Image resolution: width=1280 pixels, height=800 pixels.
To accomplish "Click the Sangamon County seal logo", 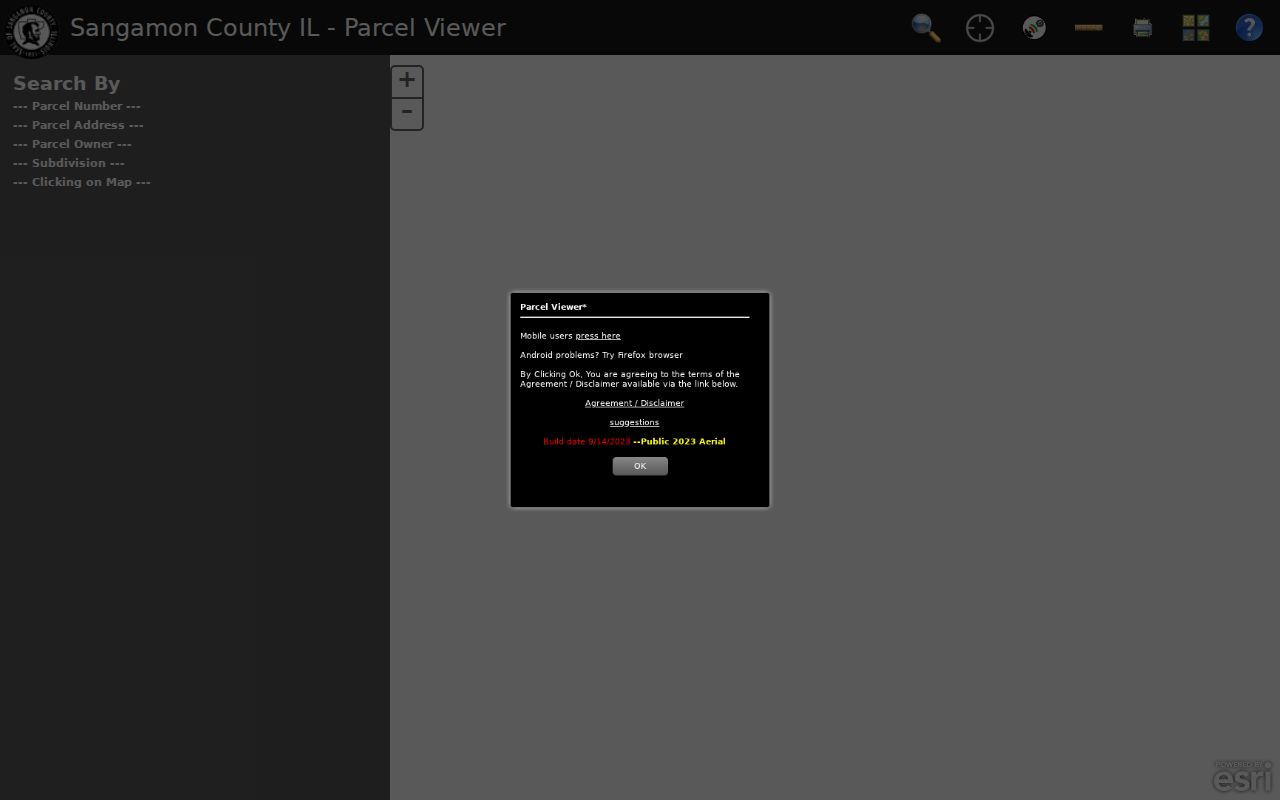I will [x=32, y=31].
